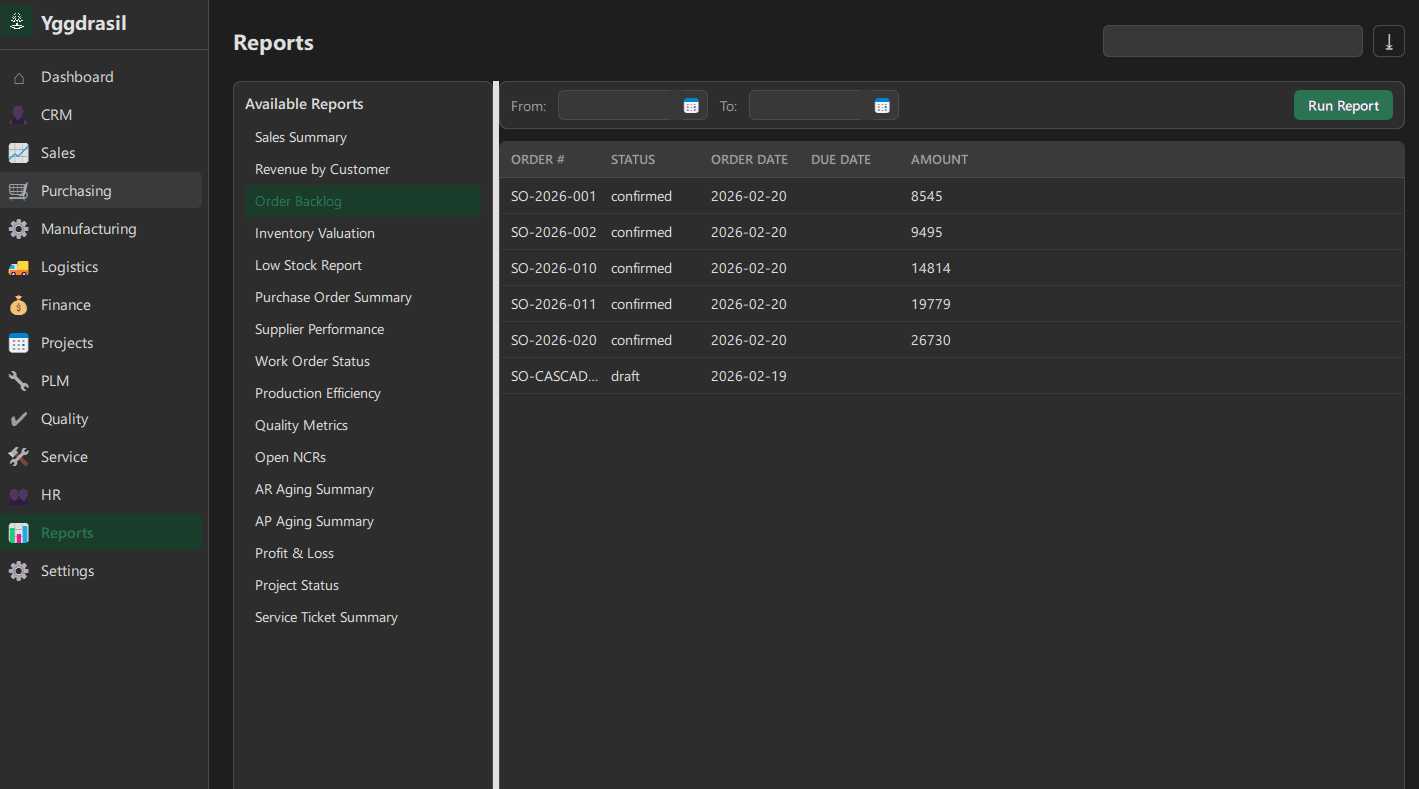Select the CRM module icon

18,114
